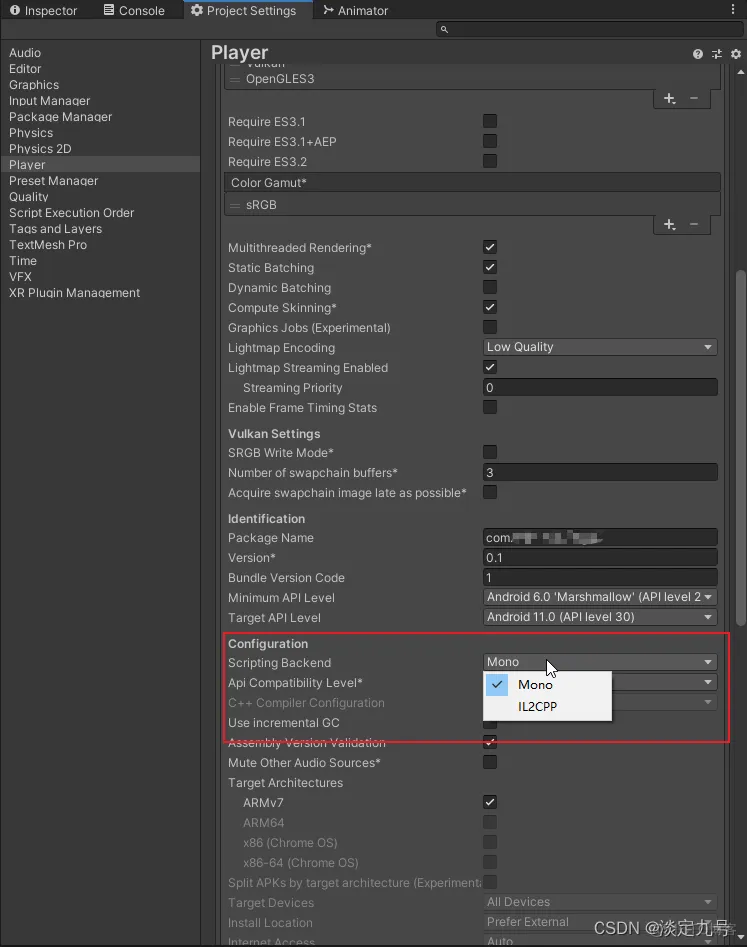Image resolution: width=747 pixels, height=947 pixels.
Task: Click the search magnifier icon
Action: [444, 29]
